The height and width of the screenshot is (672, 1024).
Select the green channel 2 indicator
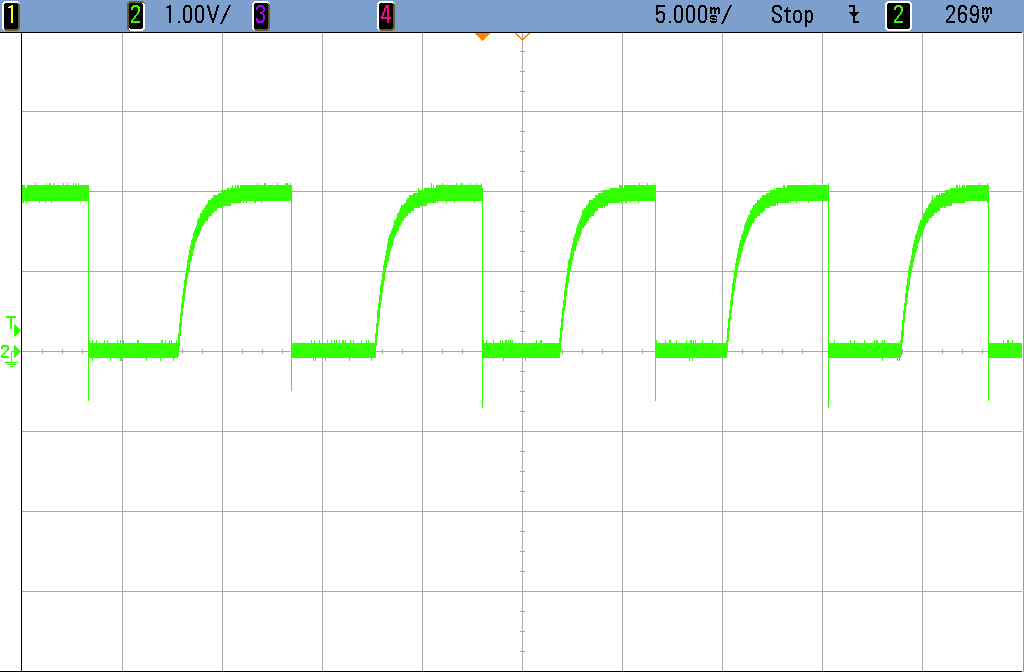pos(136,15)
